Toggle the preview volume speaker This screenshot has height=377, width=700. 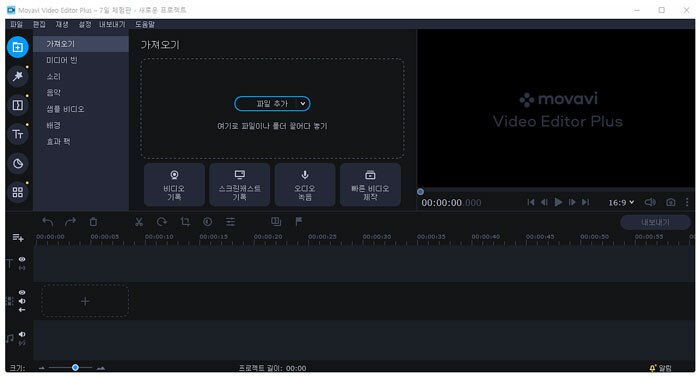(650, 202)
